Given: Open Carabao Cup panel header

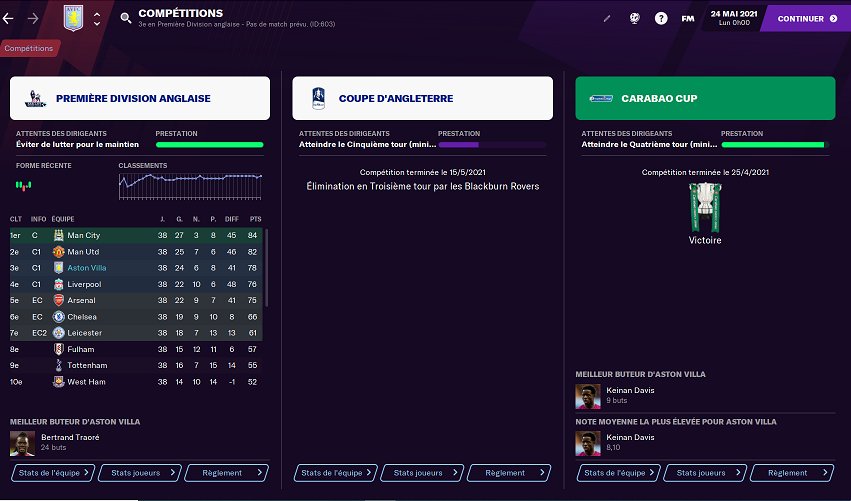Looking at the screenshot, I should click(705, 99).
